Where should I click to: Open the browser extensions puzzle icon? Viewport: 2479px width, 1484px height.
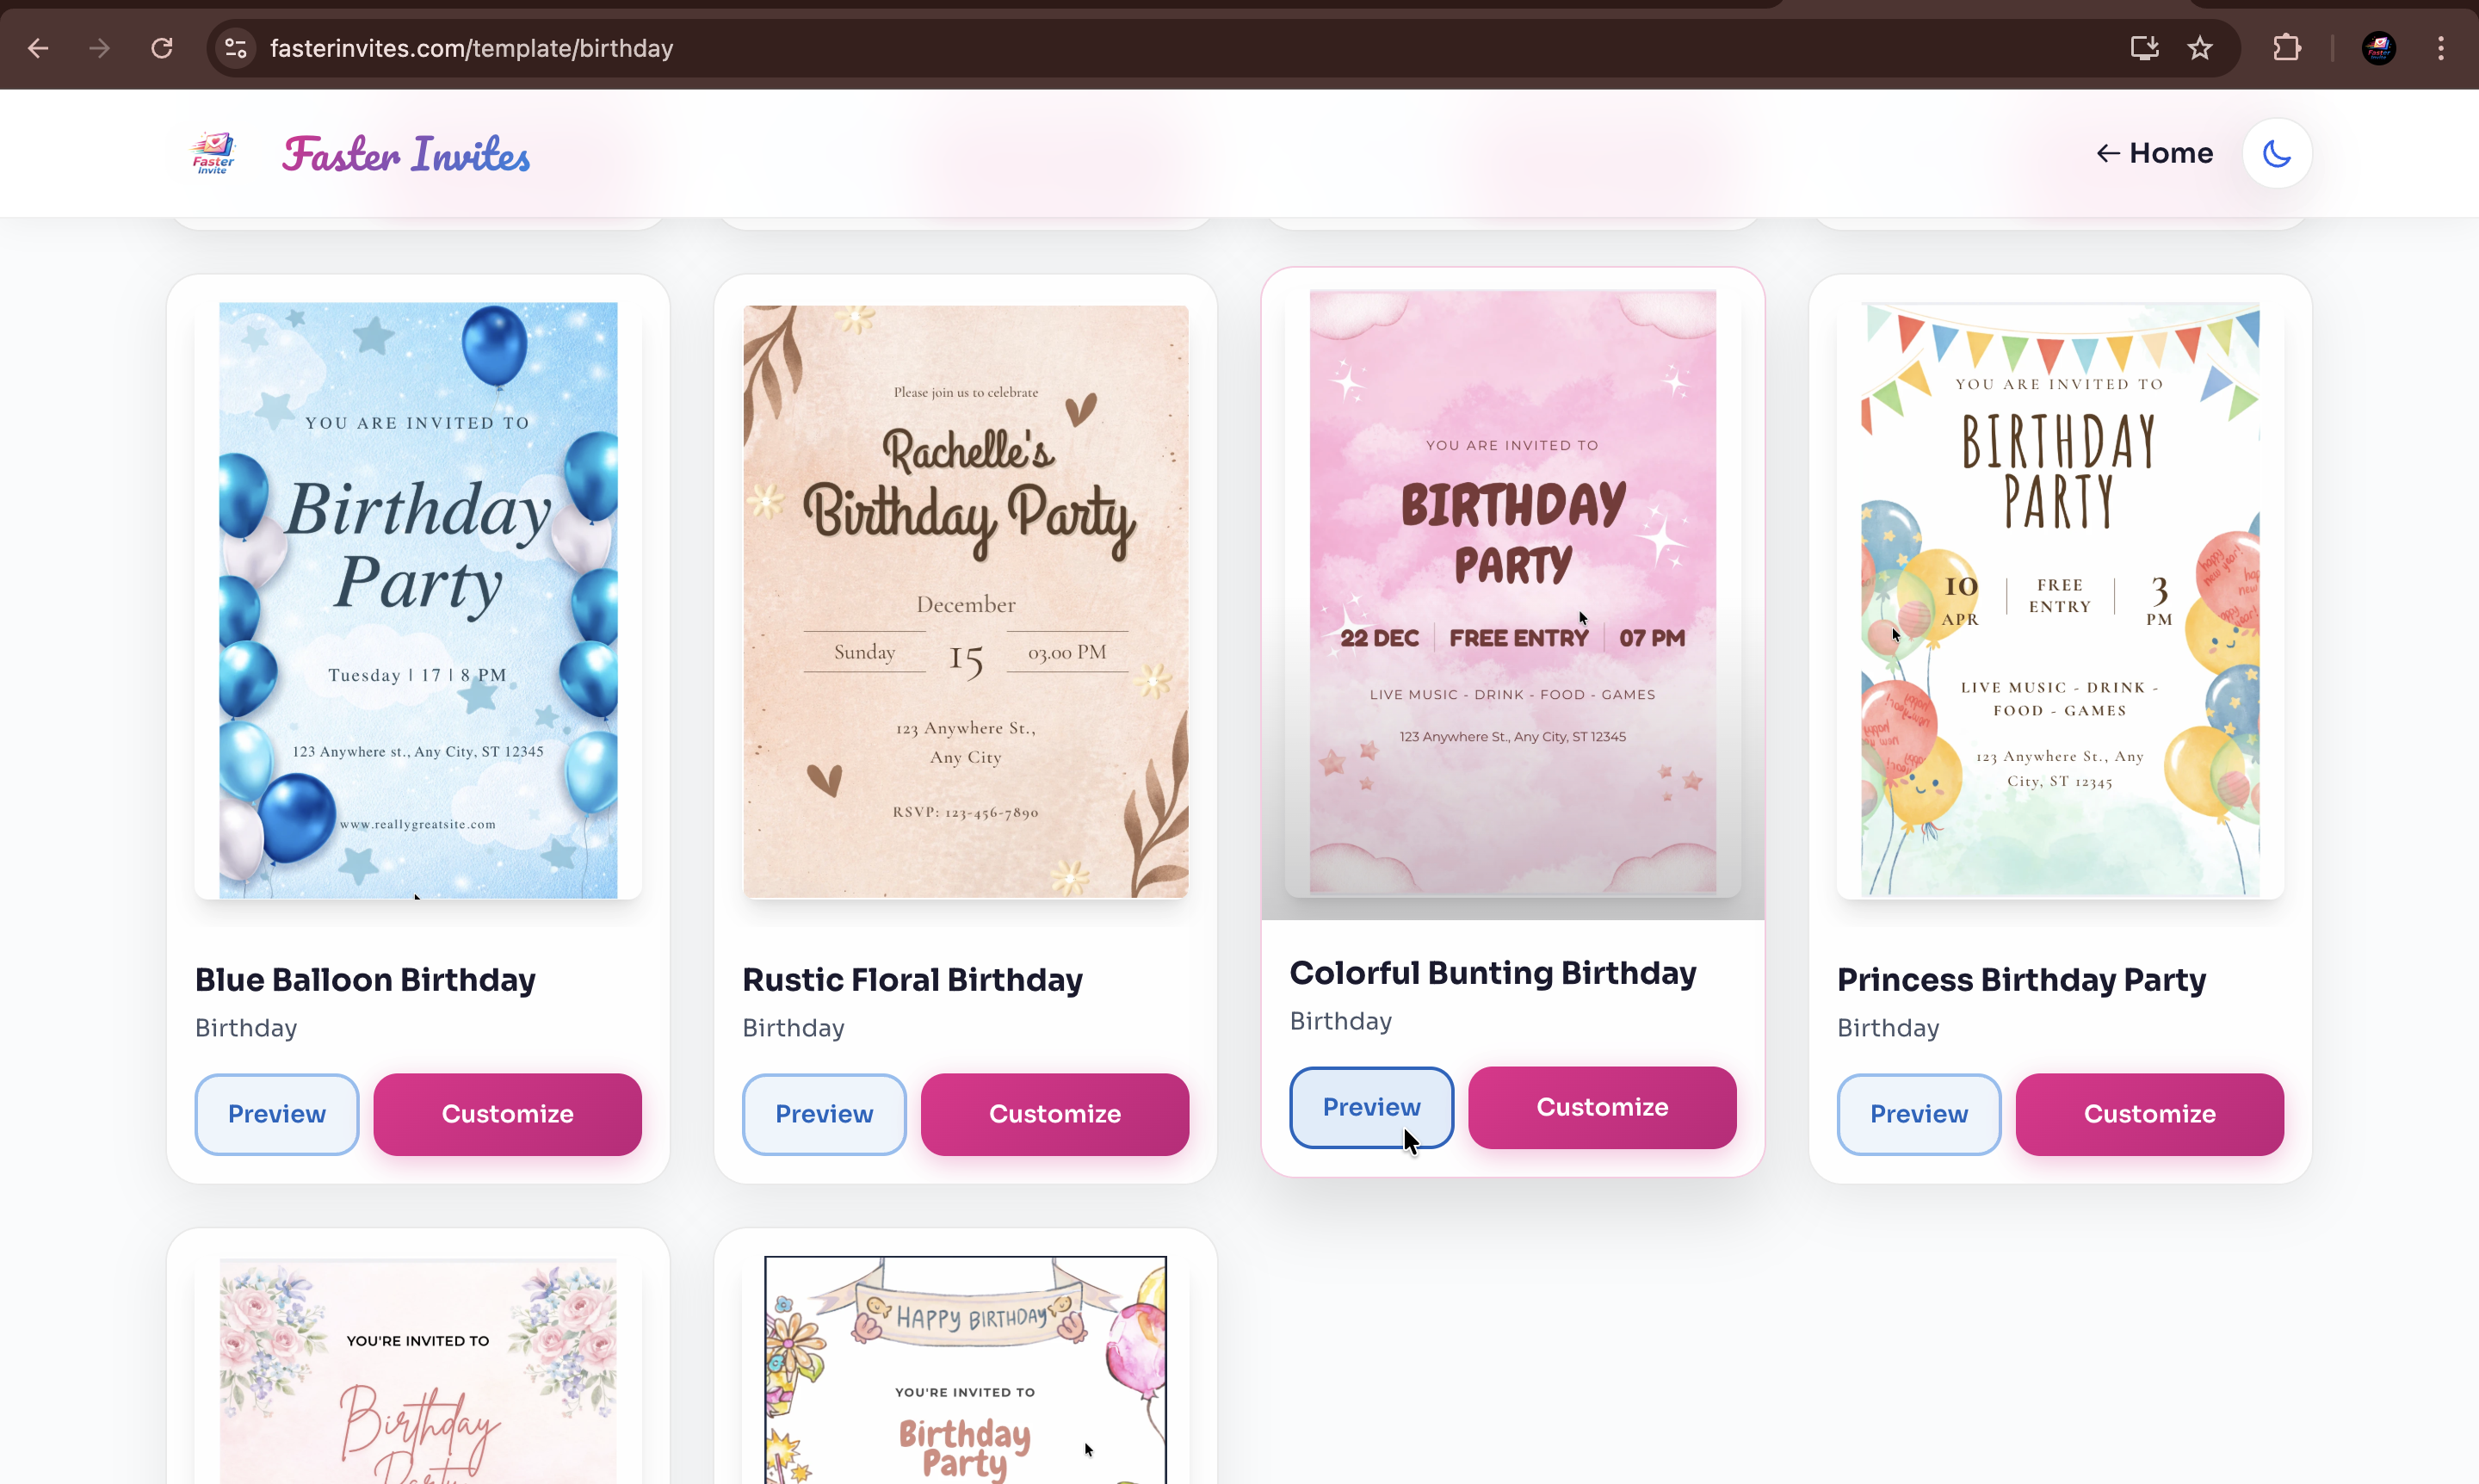pyautogui.click(x=2286, y=48)
